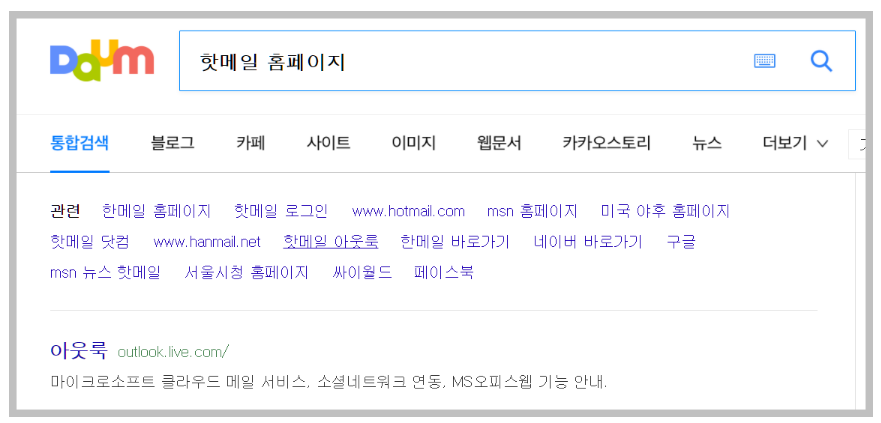The height and width of the screenshot is (423, 881).
Task: Open related link www.hotmail.com
Action: click(408, 211)
